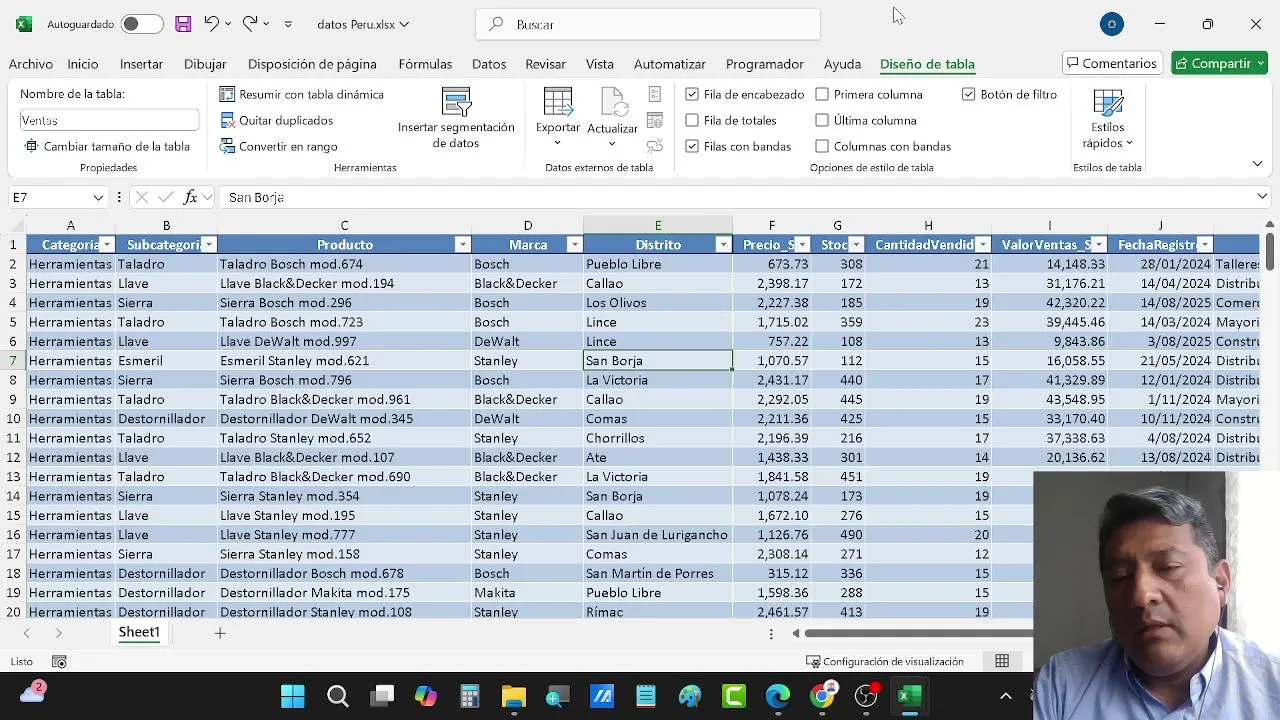The image size is (1280, 720).
Task: Click the Buscar search box
Action: click(648, 24)
